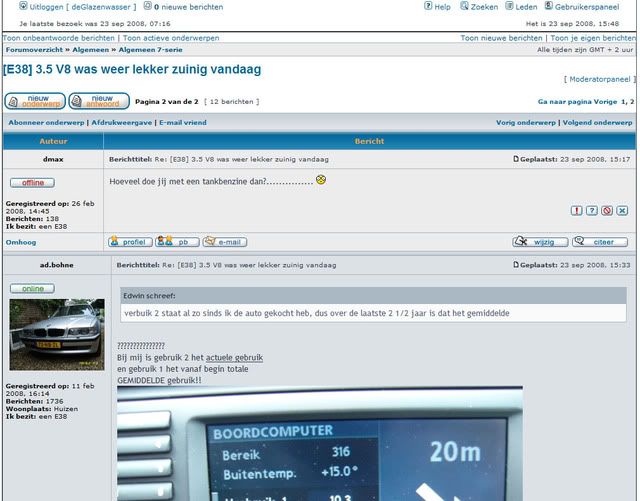Image resolution: width=640 pixels, height=501 pixels.
Task: Open the Help page
Action: click(442, 7)
